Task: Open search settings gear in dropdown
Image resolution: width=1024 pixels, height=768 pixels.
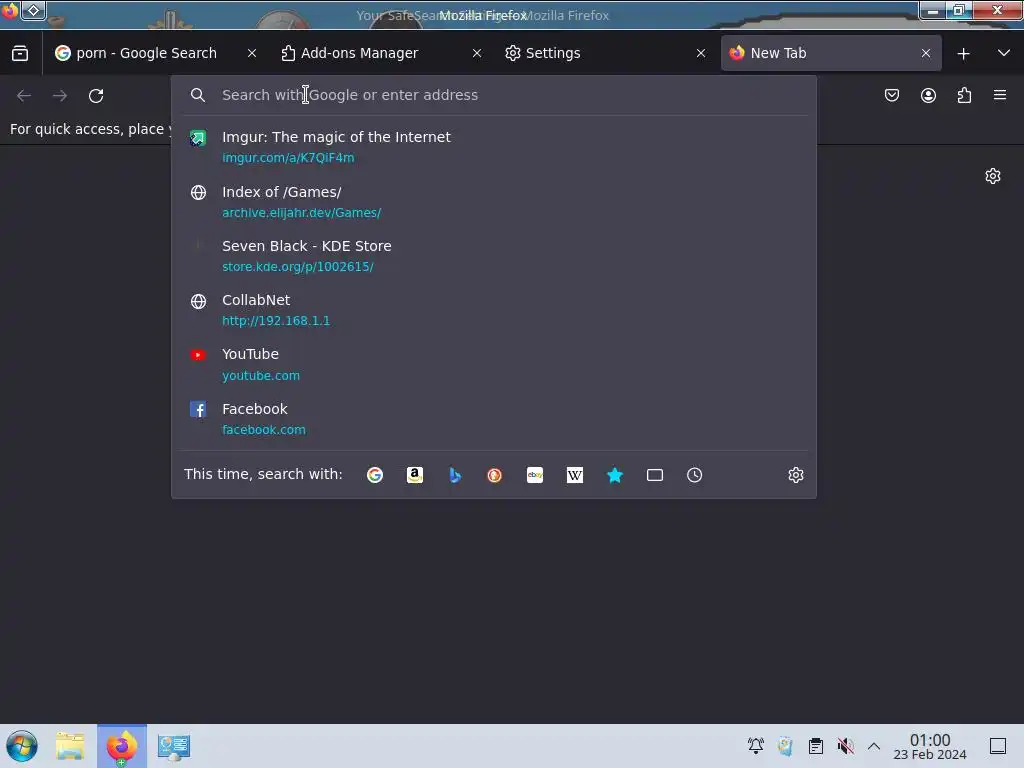Action: click(795, 475)
